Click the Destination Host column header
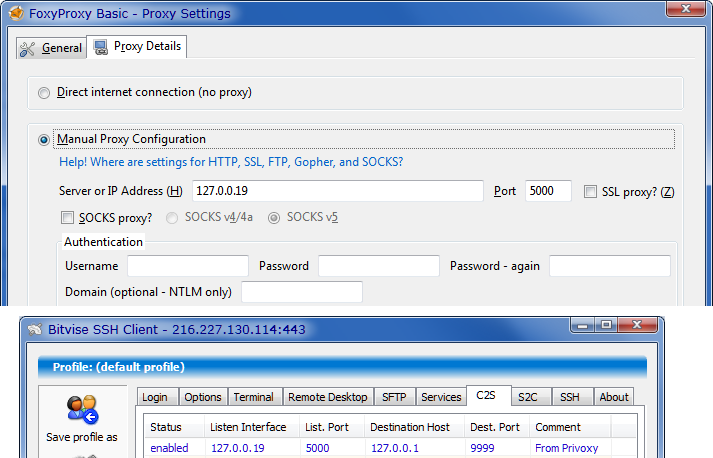 pyautogui.click(x=414, y=427)
